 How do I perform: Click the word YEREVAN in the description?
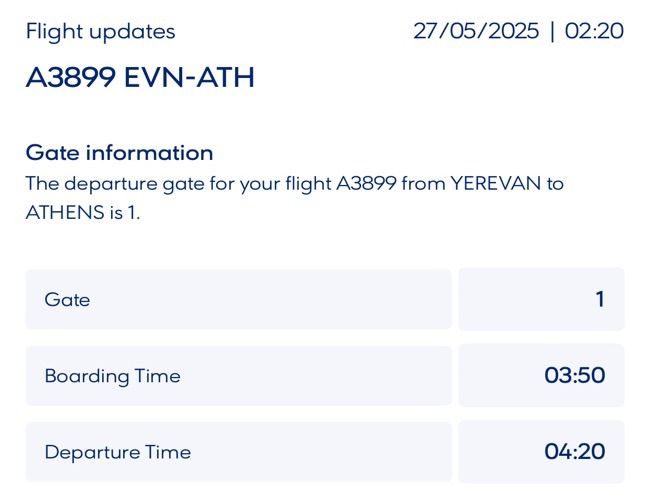point(493,184)
